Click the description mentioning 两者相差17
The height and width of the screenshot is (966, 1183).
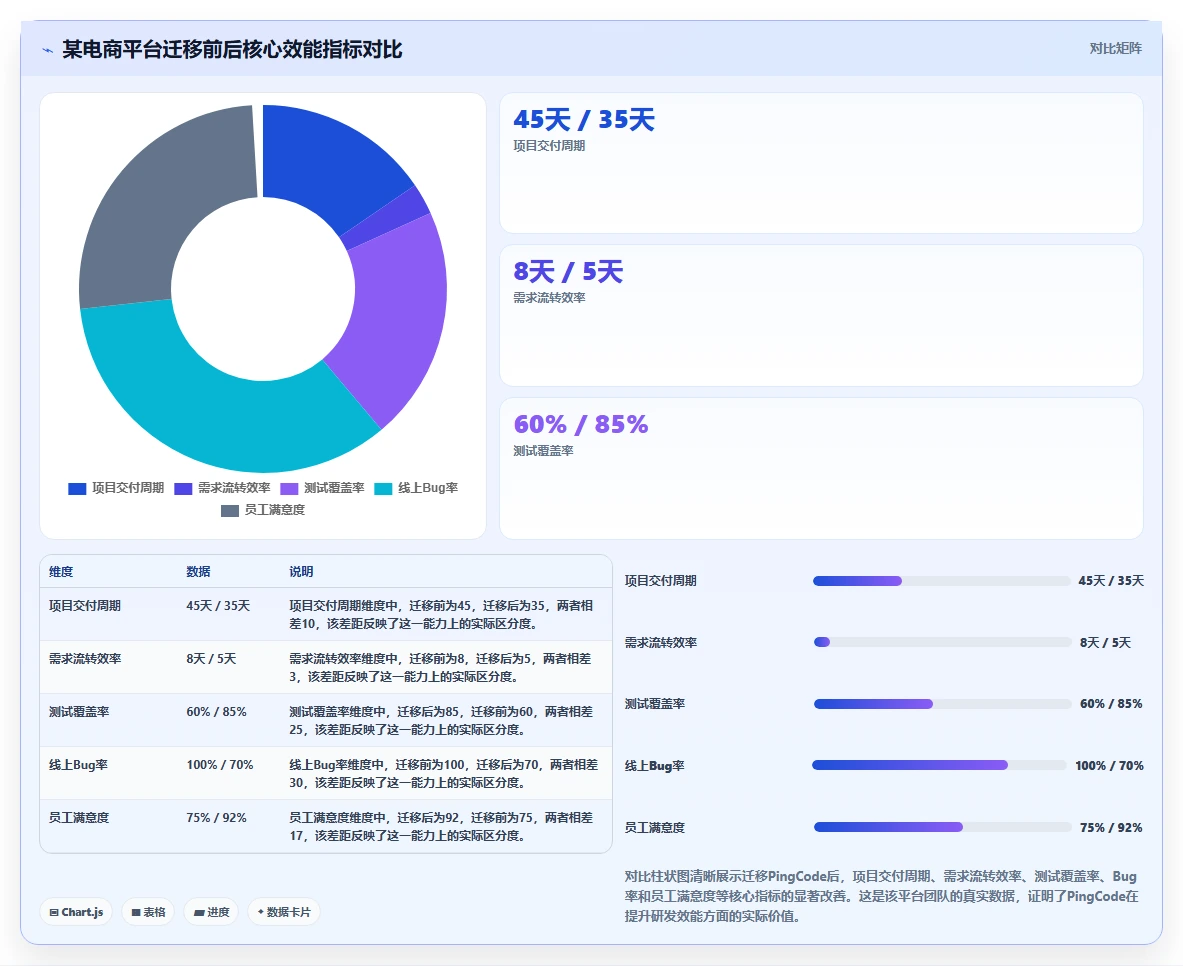441,826
